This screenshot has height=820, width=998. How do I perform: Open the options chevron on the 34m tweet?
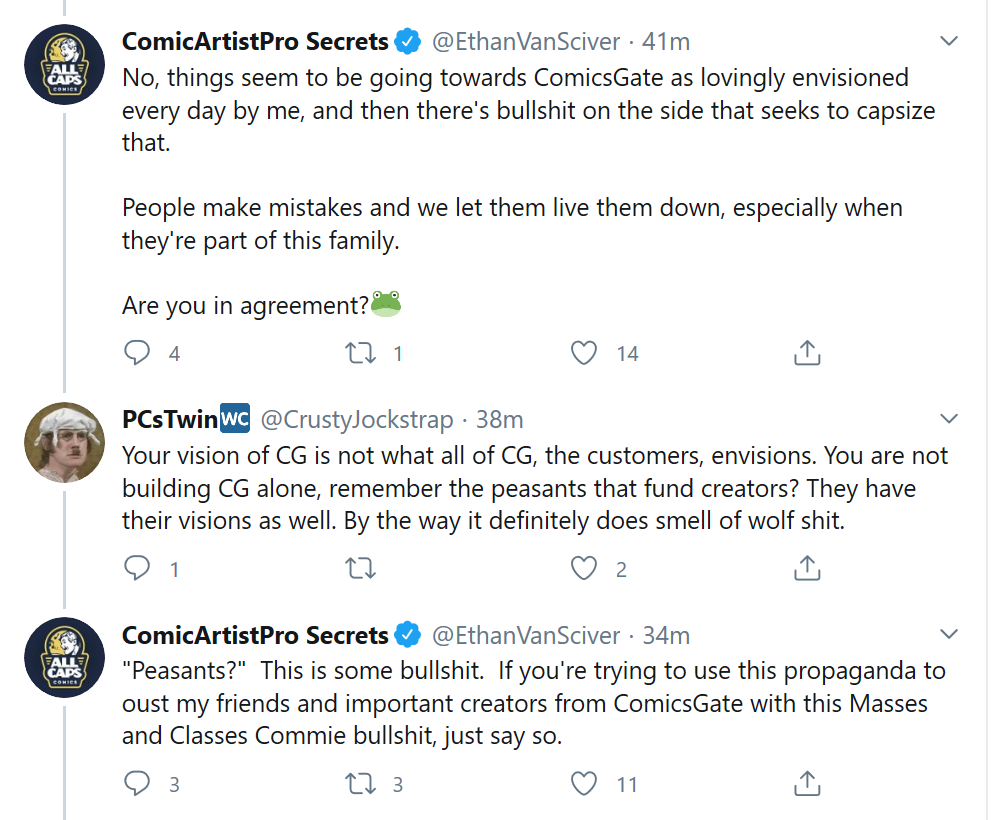pos(949,633)
